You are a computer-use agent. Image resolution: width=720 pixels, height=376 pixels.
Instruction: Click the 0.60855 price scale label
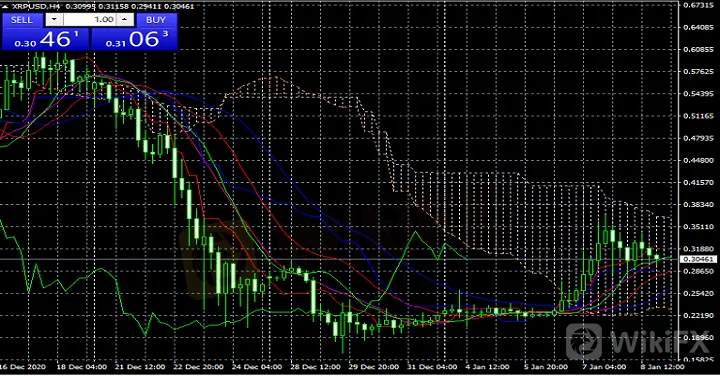pos(698,50)
